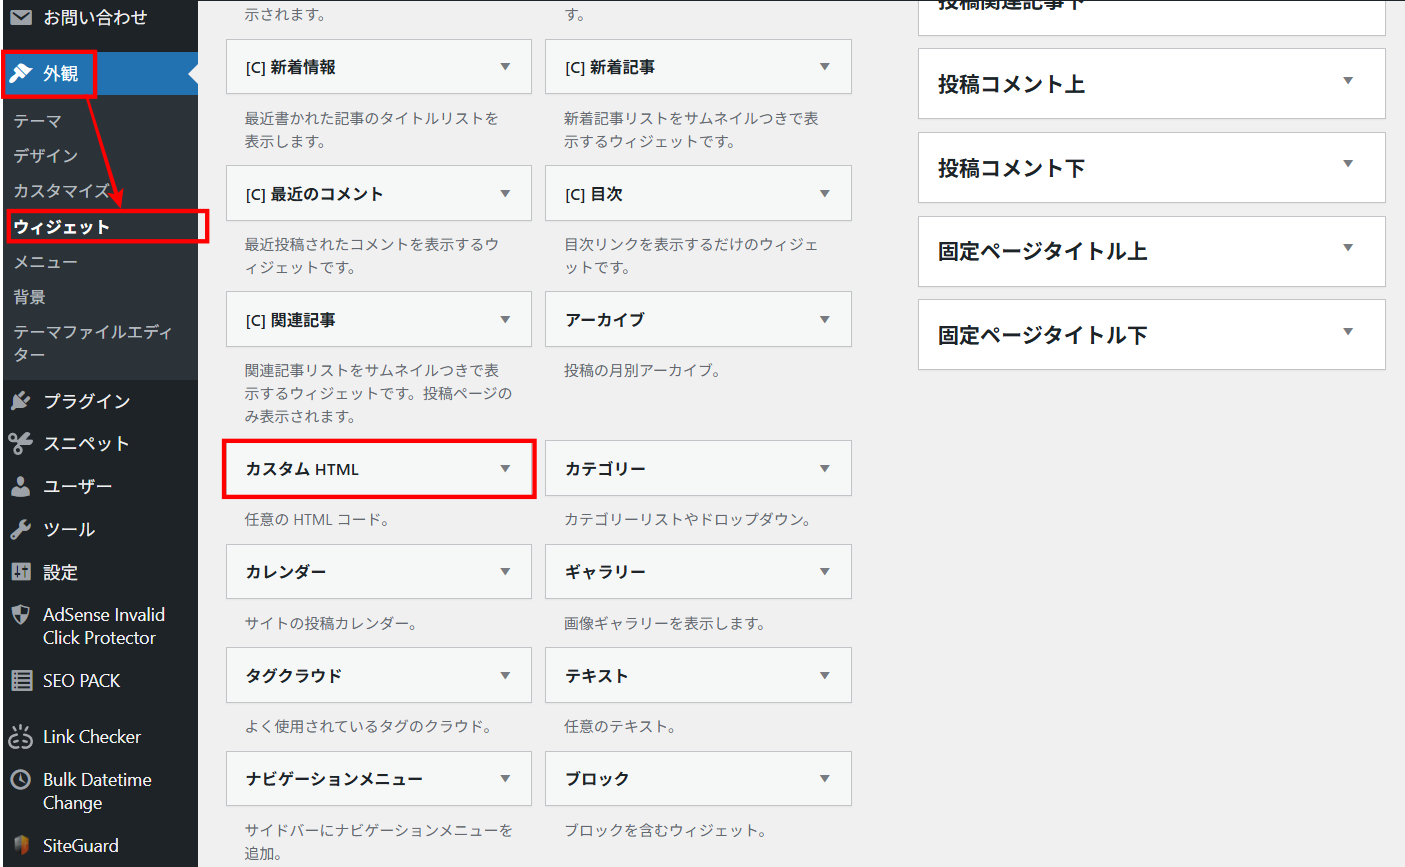Click the user icon for ユーザー
The width and height of the screenshot is (1405, 867).
(20, 487)
